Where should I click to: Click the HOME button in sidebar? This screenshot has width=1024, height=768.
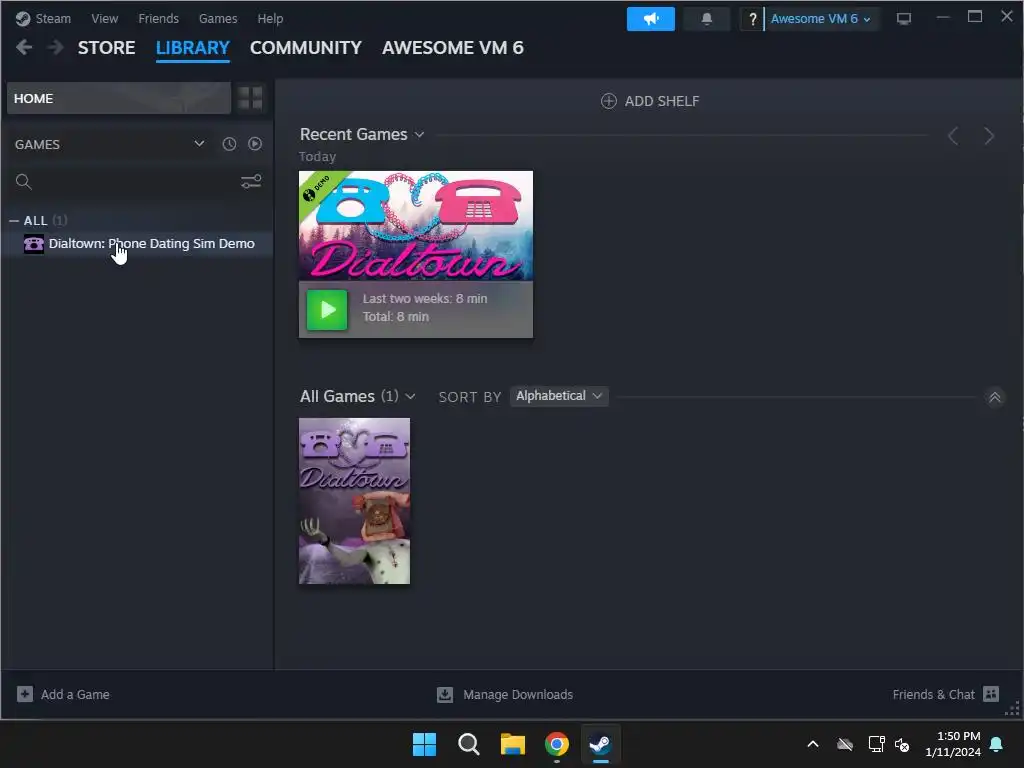(119, 98)
